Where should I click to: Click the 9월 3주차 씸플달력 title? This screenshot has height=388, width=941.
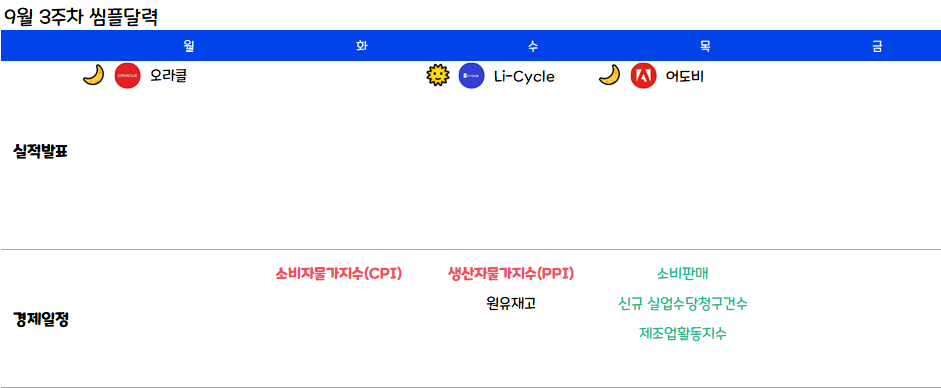pos(80,16)
